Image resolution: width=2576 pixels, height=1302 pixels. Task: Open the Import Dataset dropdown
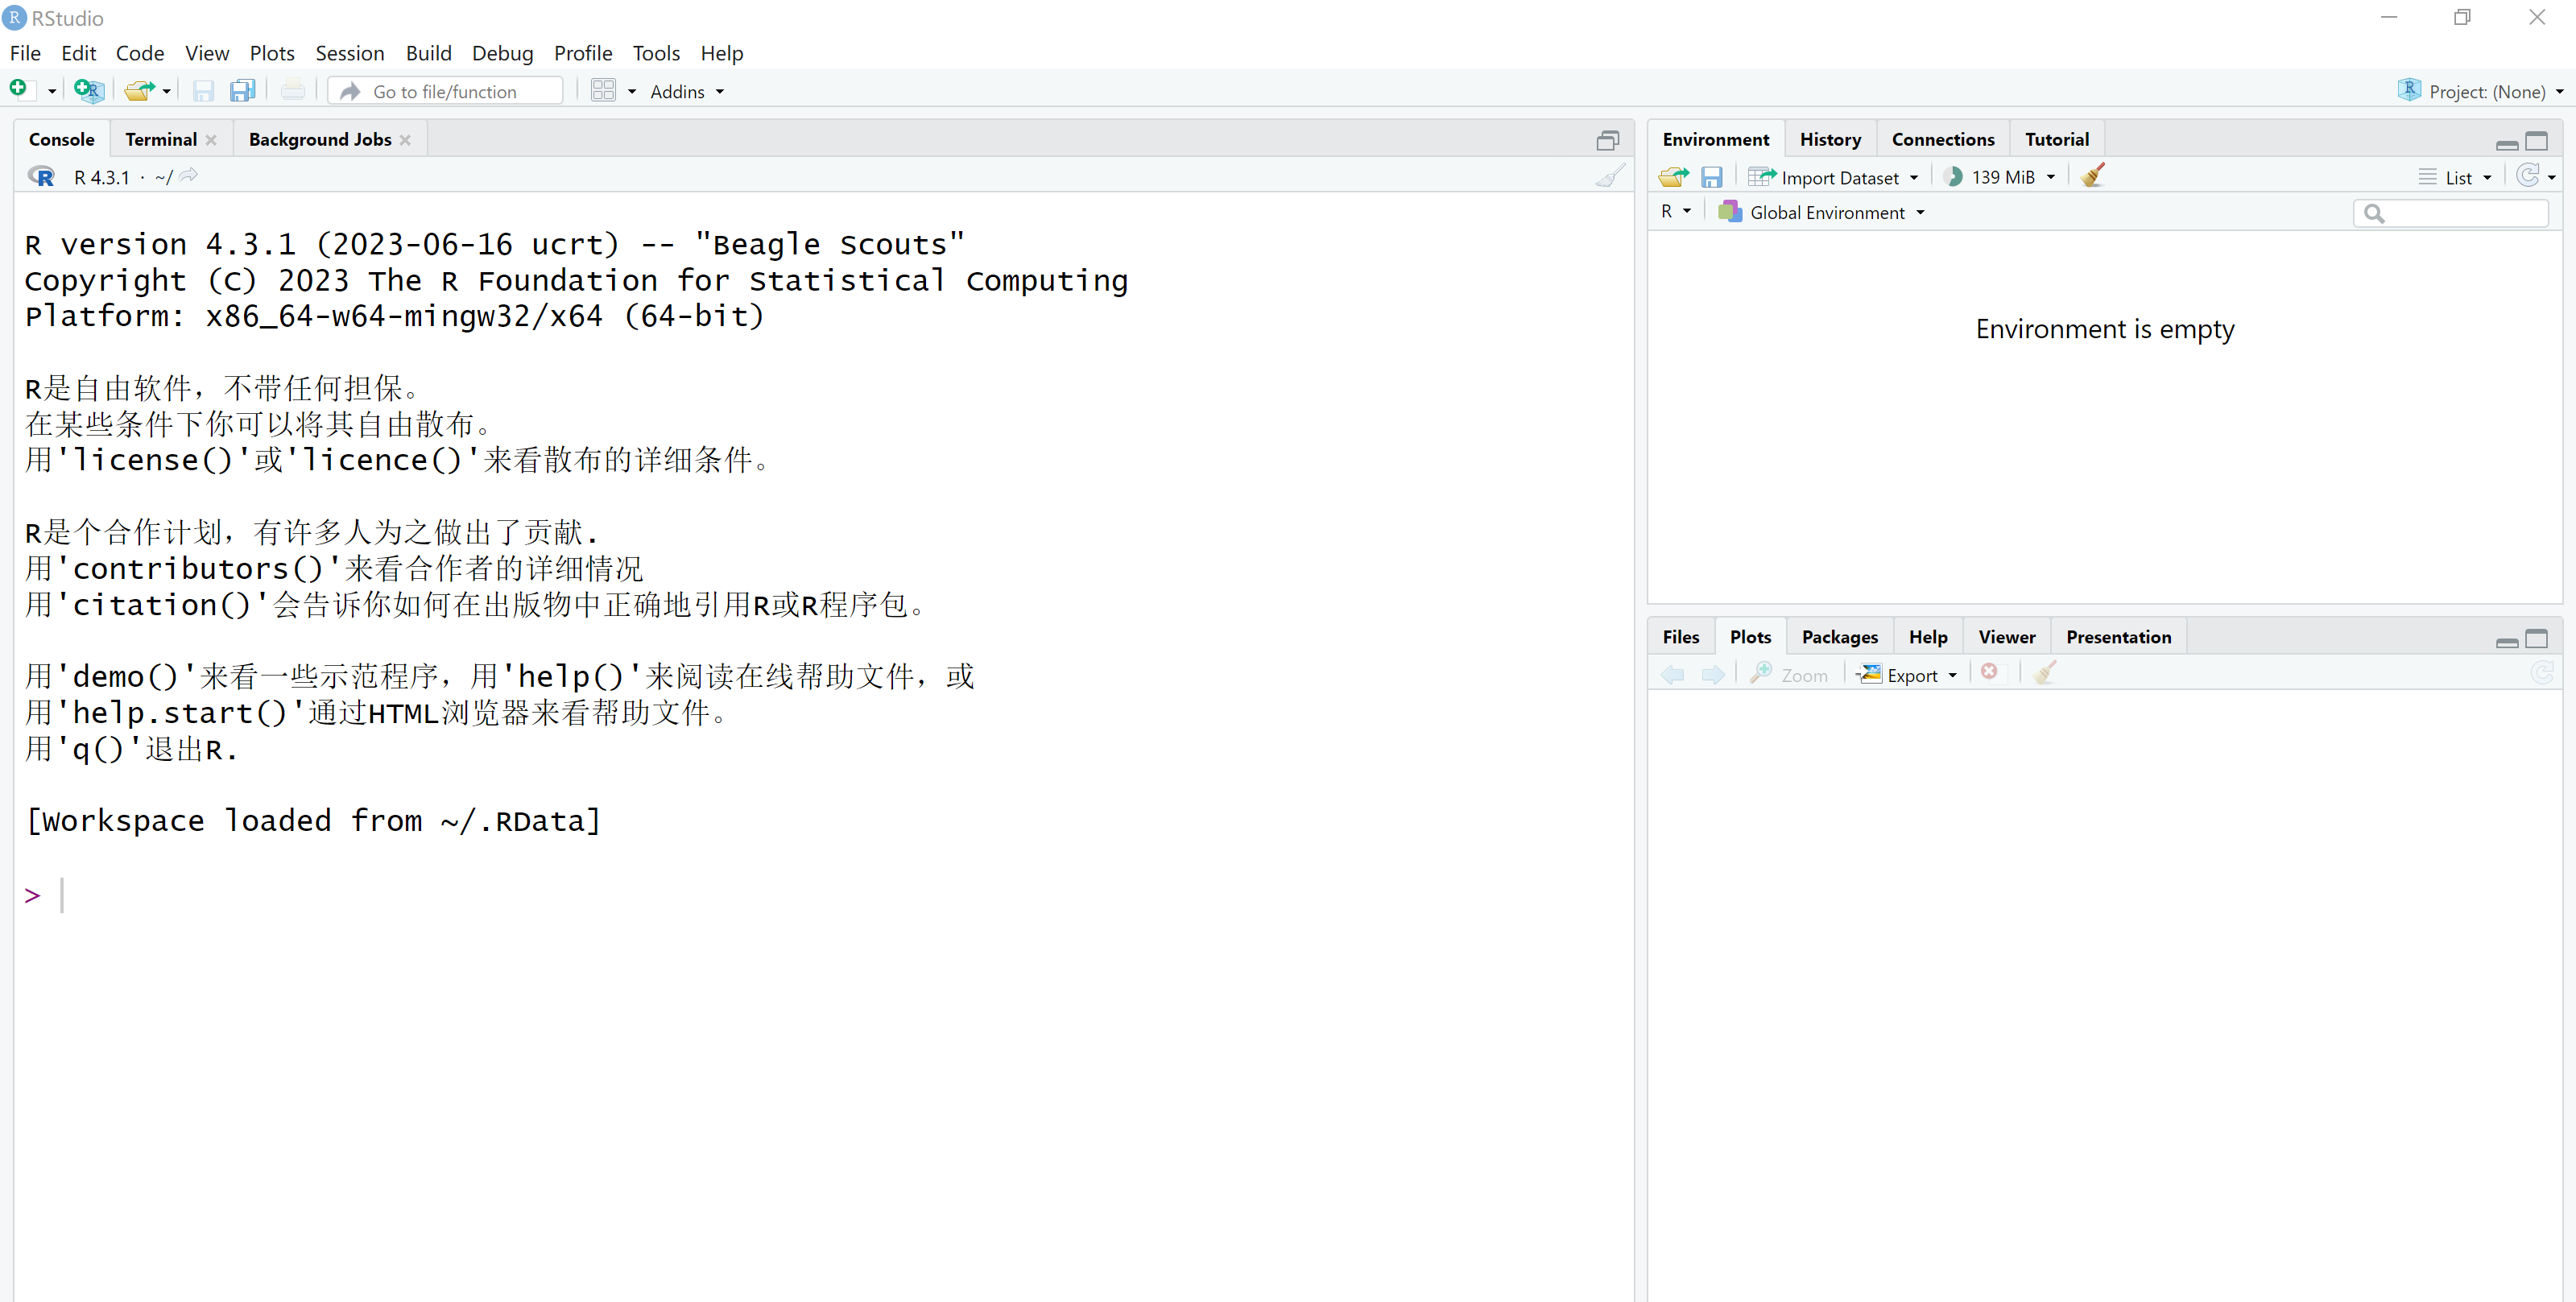tap(1833, 177)
